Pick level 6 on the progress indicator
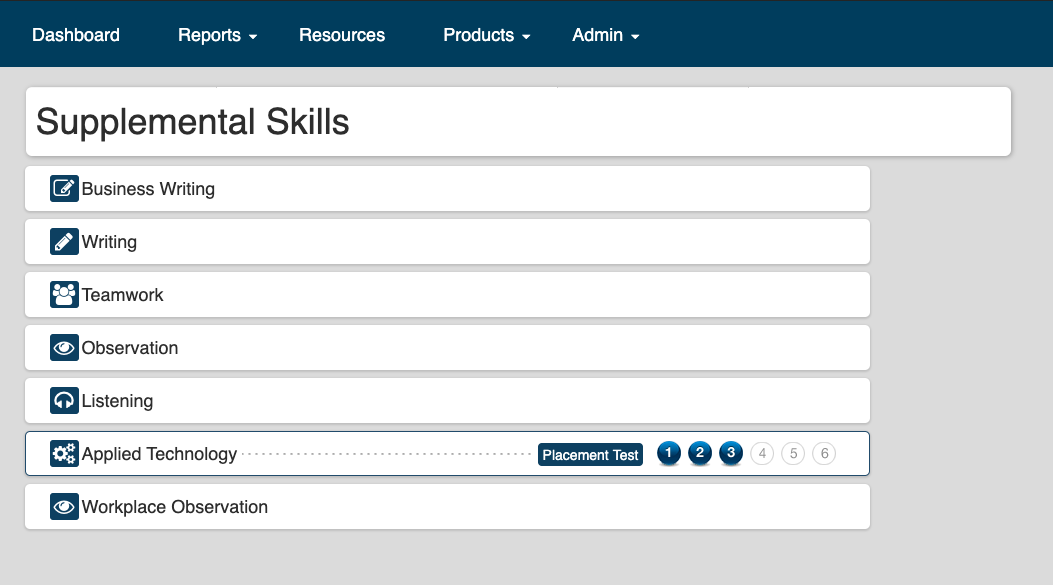This screenshot has height=585, width=1053. [825, 453]
